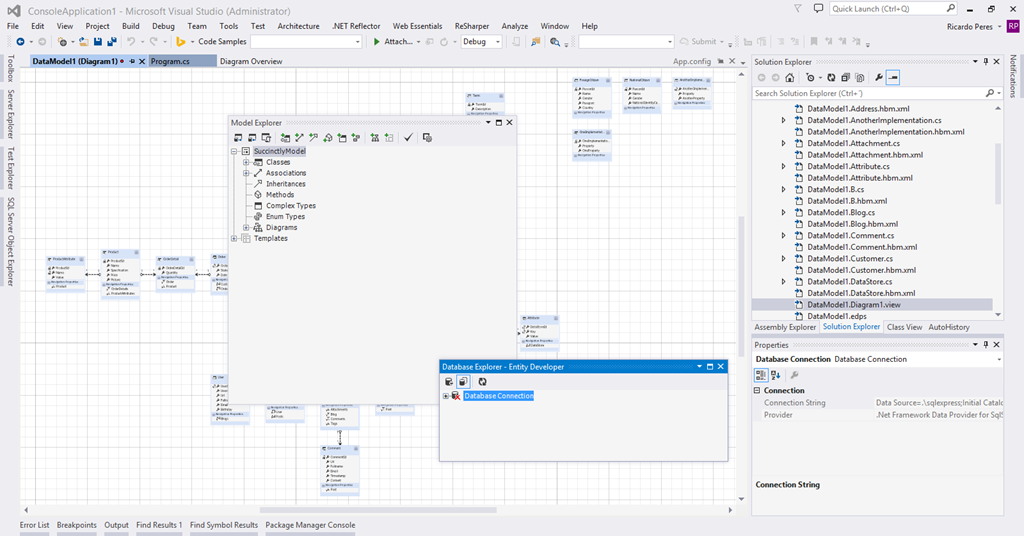1024x536 pixels.
Task: Click the refresh icon in Database Explorer
Action: coord(482,382)
